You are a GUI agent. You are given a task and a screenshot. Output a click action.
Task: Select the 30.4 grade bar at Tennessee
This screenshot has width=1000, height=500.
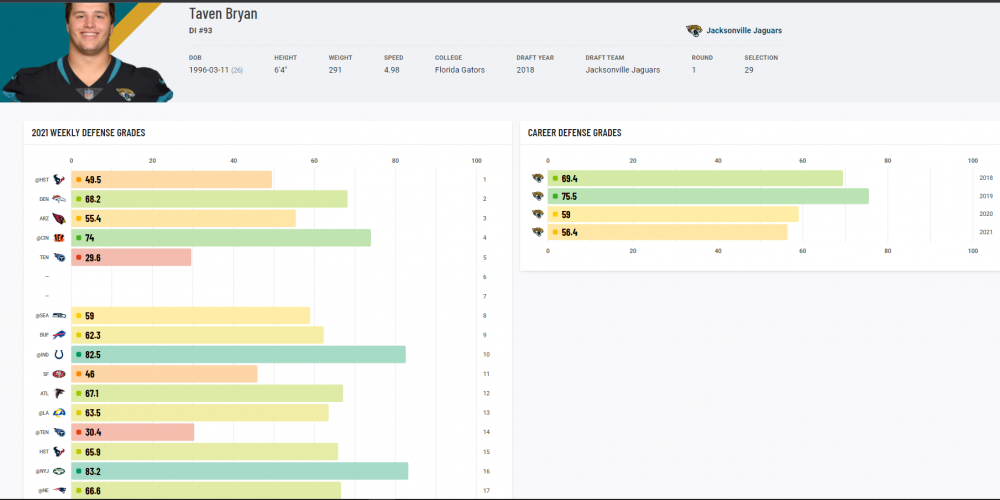pyautogui.click(x=133, y=432)
